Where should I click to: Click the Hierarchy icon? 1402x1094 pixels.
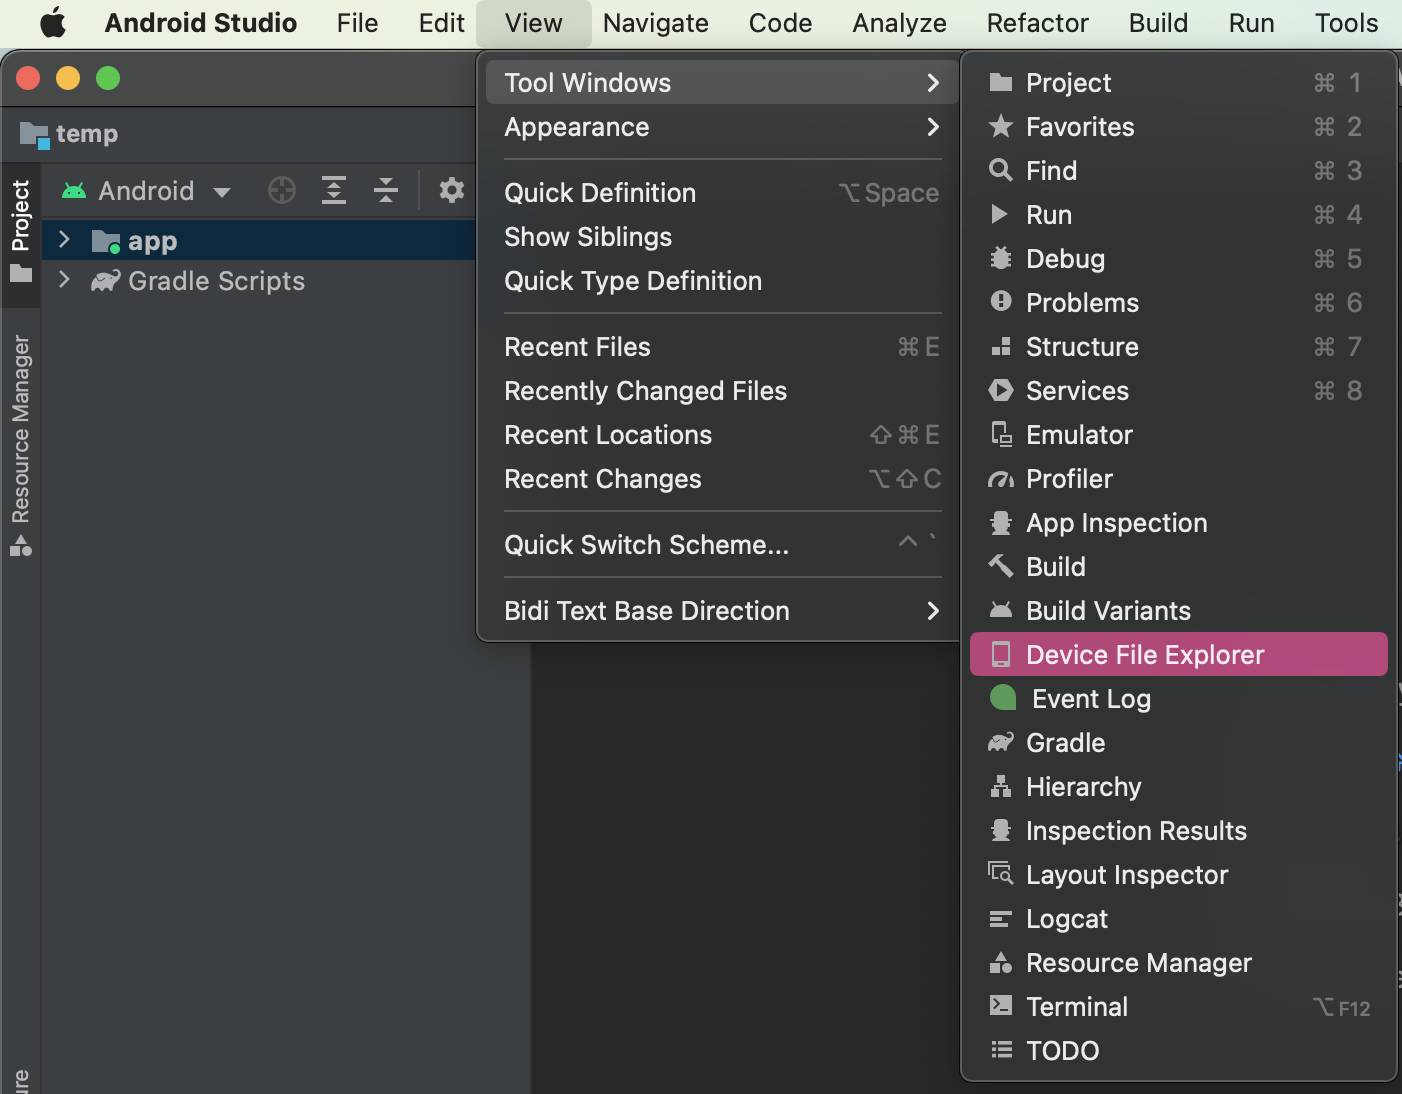pyautogui.click(x=1000, y=787)
